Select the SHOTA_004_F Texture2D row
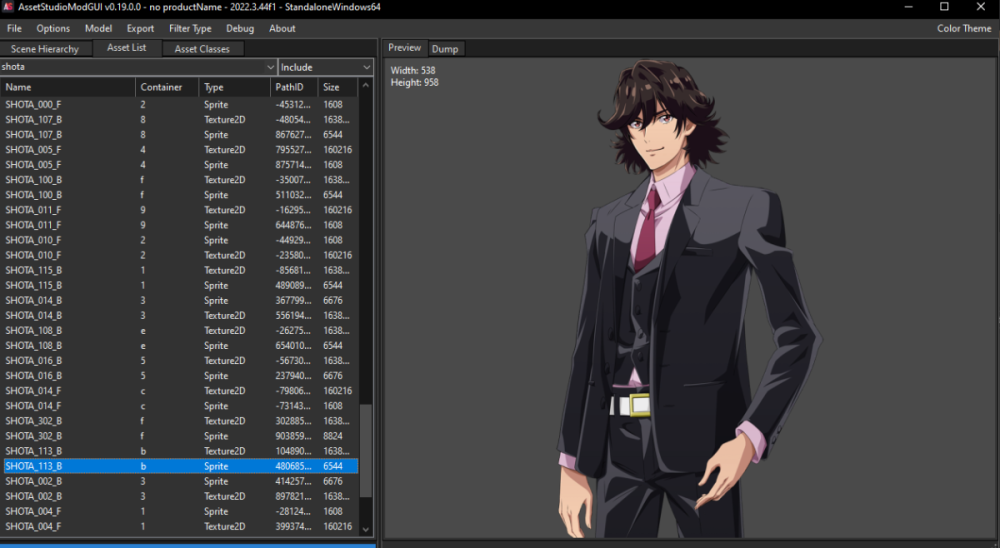Image resolution: width=1000 pixels, height=548 pixels. pyautogui.click(x=180, y=526)
